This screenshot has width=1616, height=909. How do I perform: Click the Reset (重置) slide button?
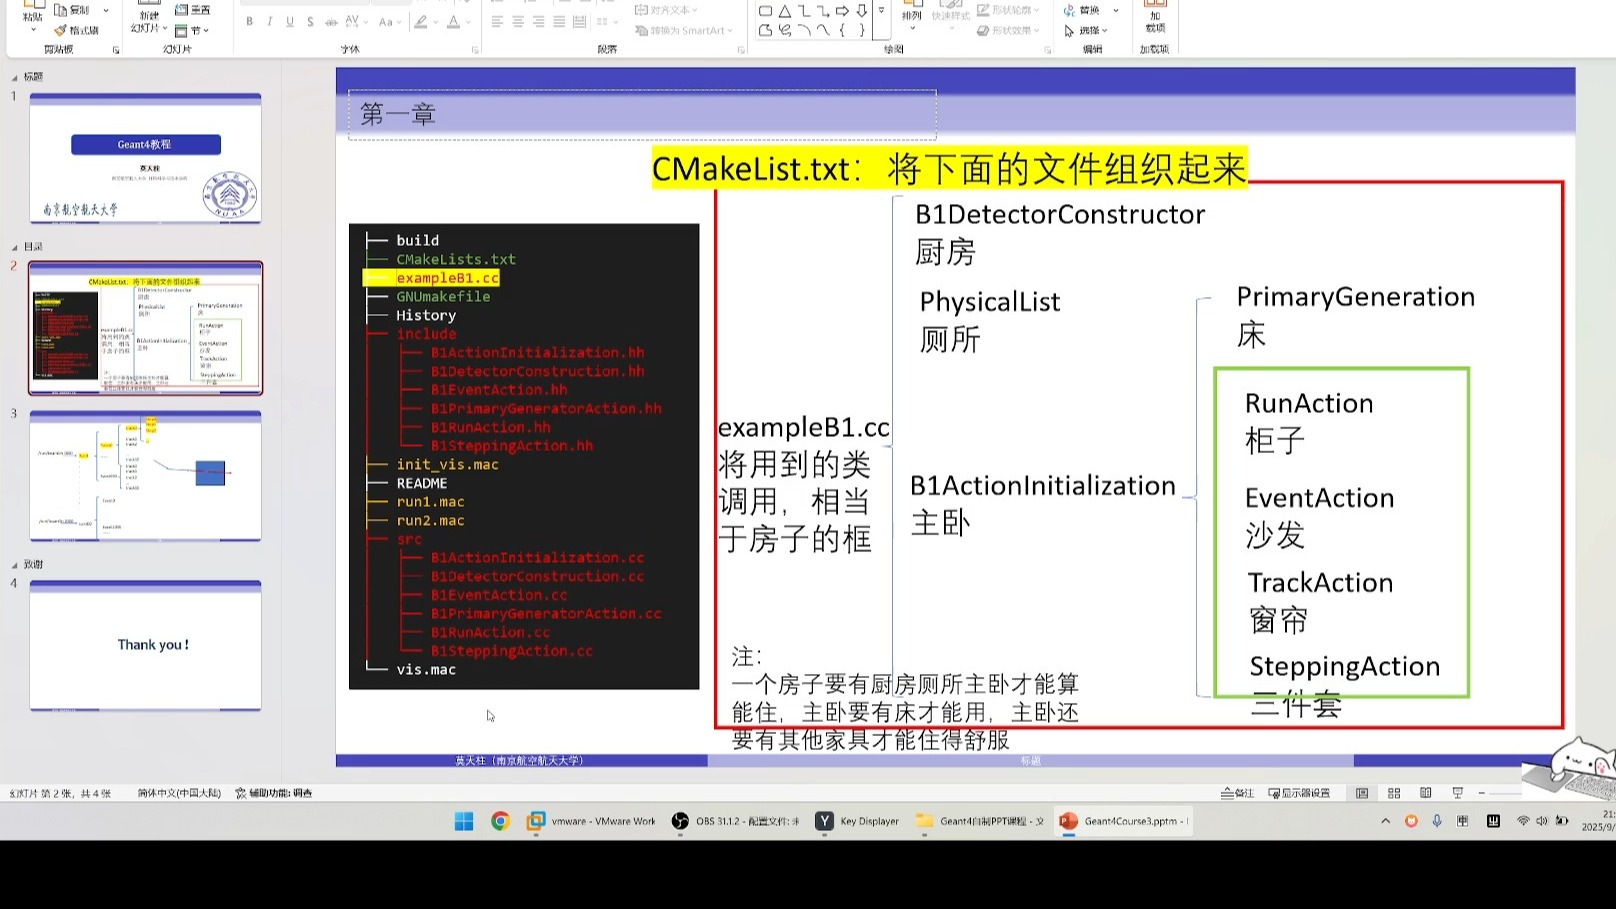click(193, 10)
